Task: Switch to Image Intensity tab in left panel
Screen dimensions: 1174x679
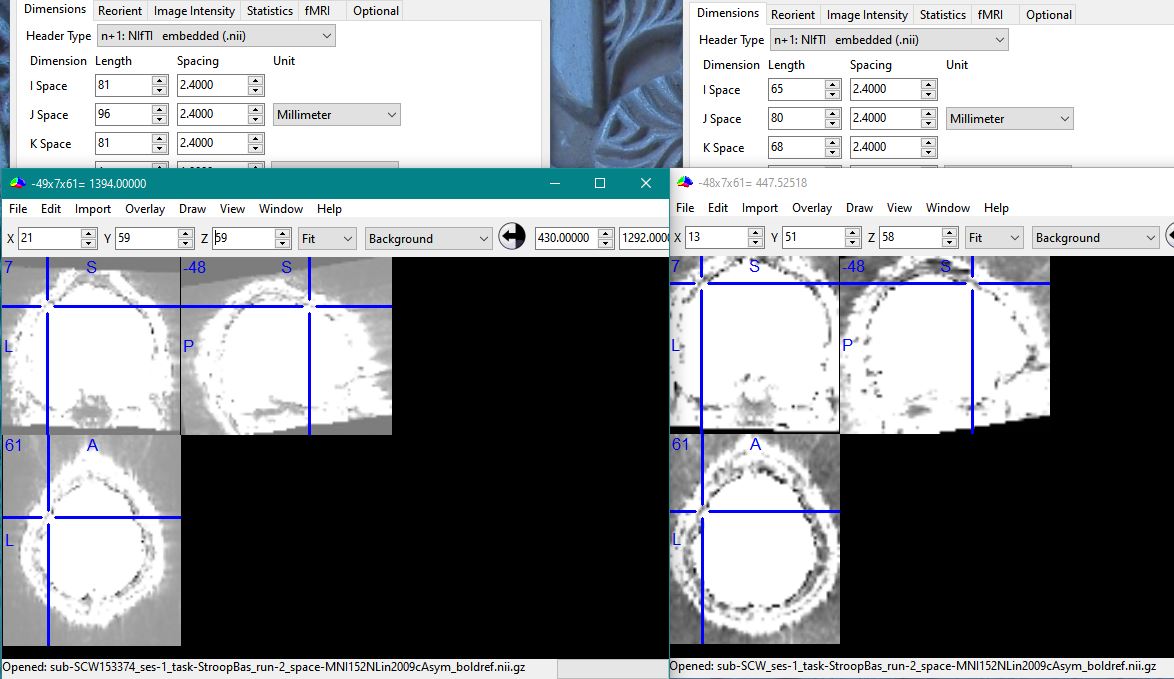Action: (x=194, y=11)
